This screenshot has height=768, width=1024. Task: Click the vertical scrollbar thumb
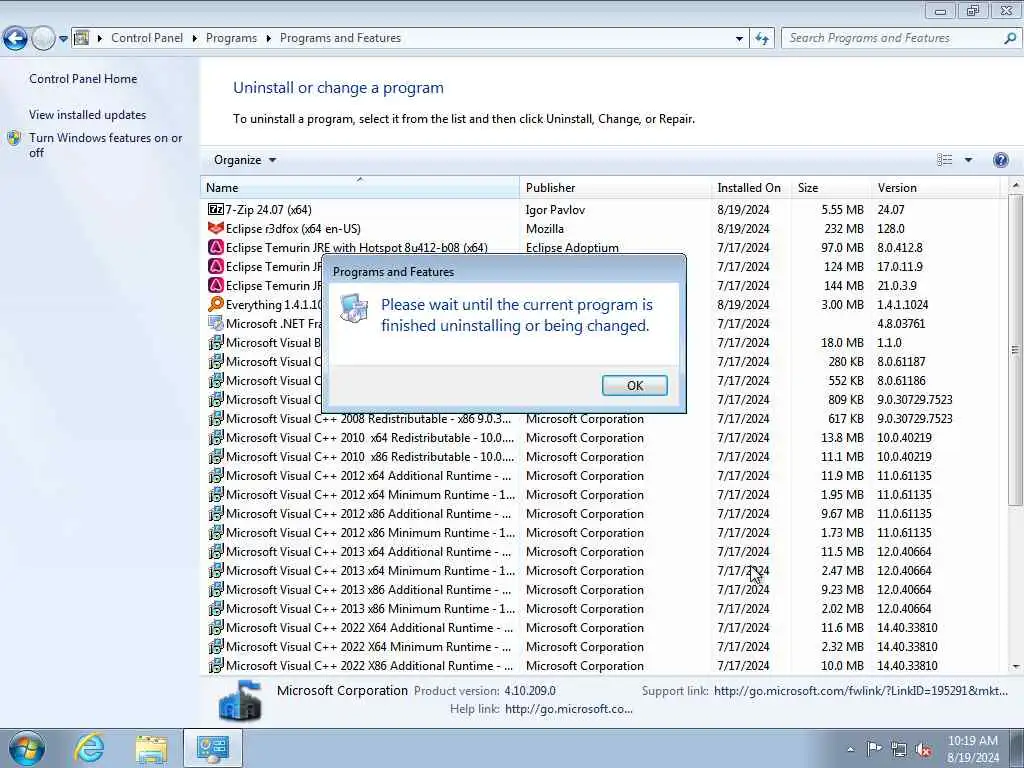(x=1016, y=349)
